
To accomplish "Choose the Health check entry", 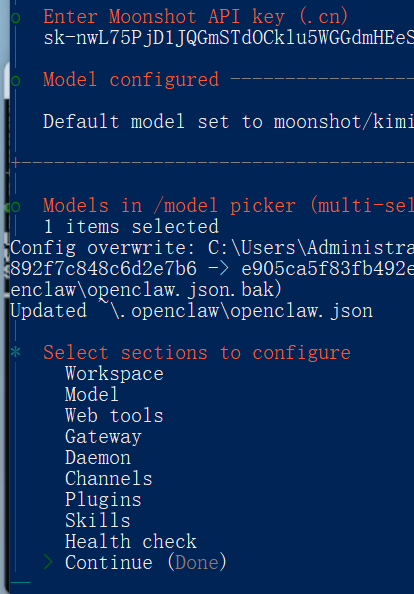I will coord(131,542).
